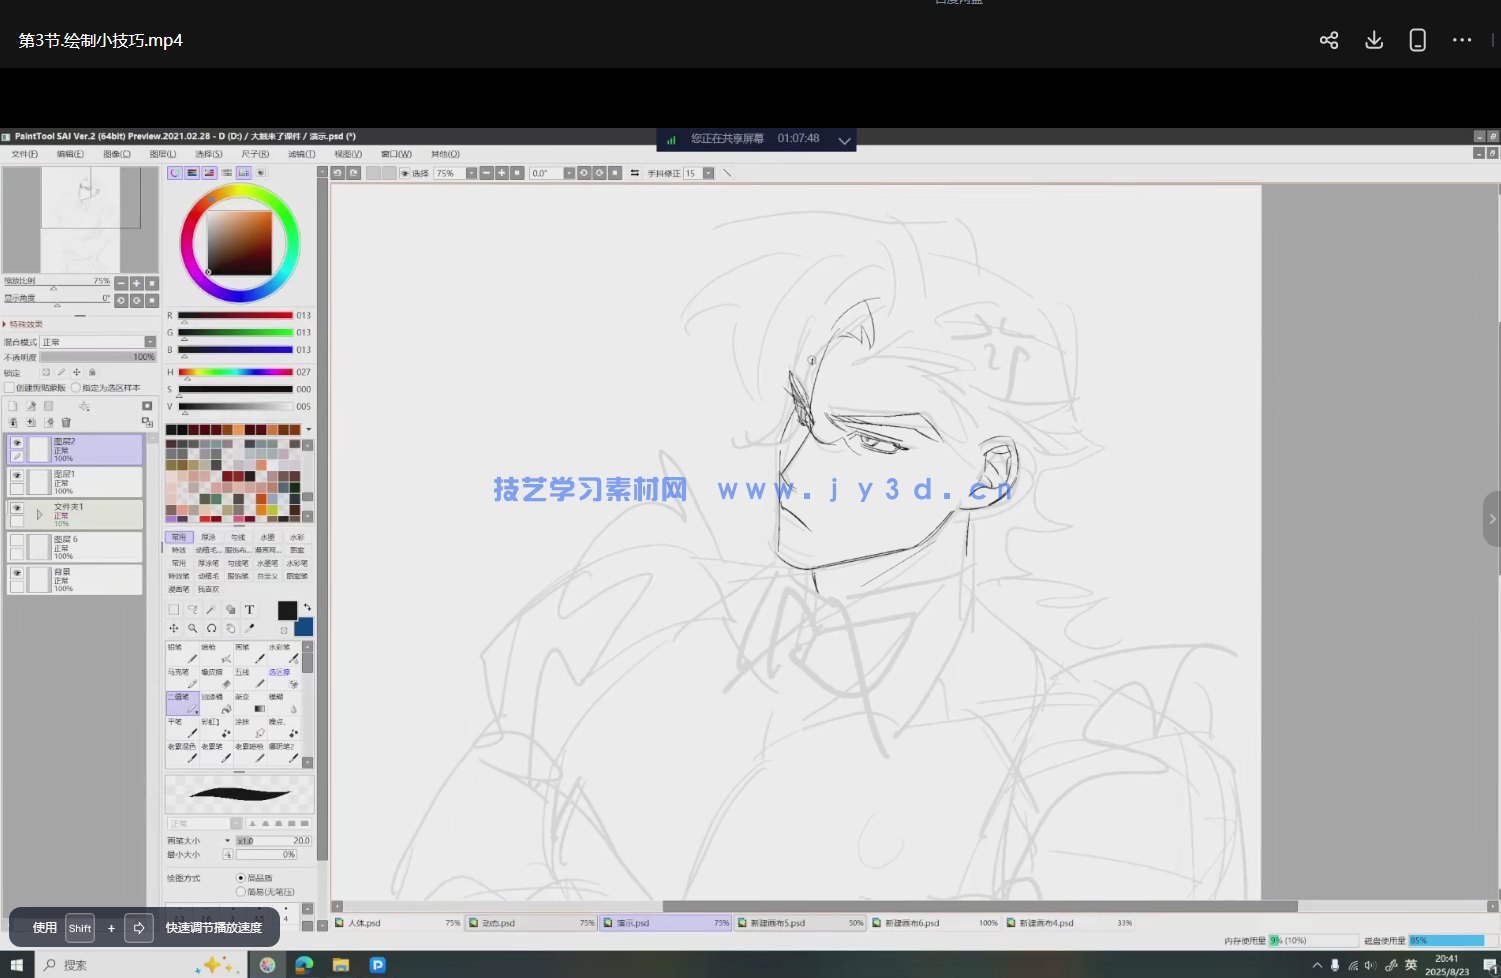Select the 渐变 gradient tool
1501x978 pixels.
pyautogui.click(x=249, y=703)
